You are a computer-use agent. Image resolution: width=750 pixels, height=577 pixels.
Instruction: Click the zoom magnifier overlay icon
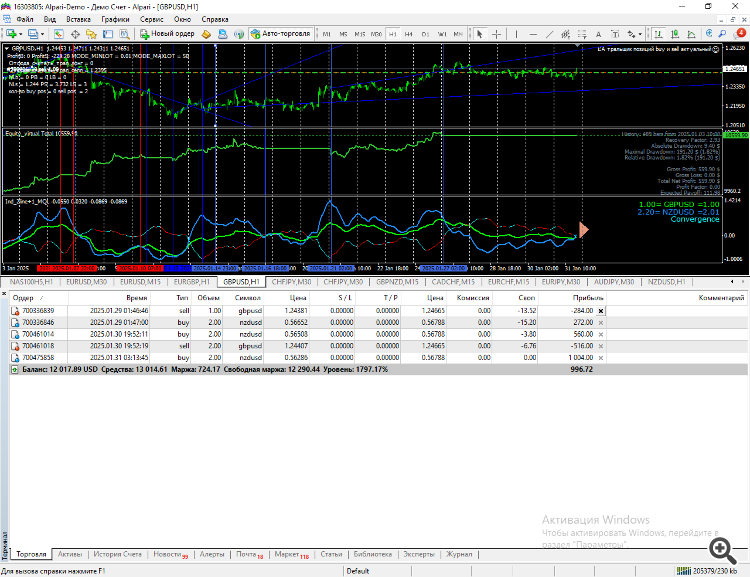(x=722, y=551)
